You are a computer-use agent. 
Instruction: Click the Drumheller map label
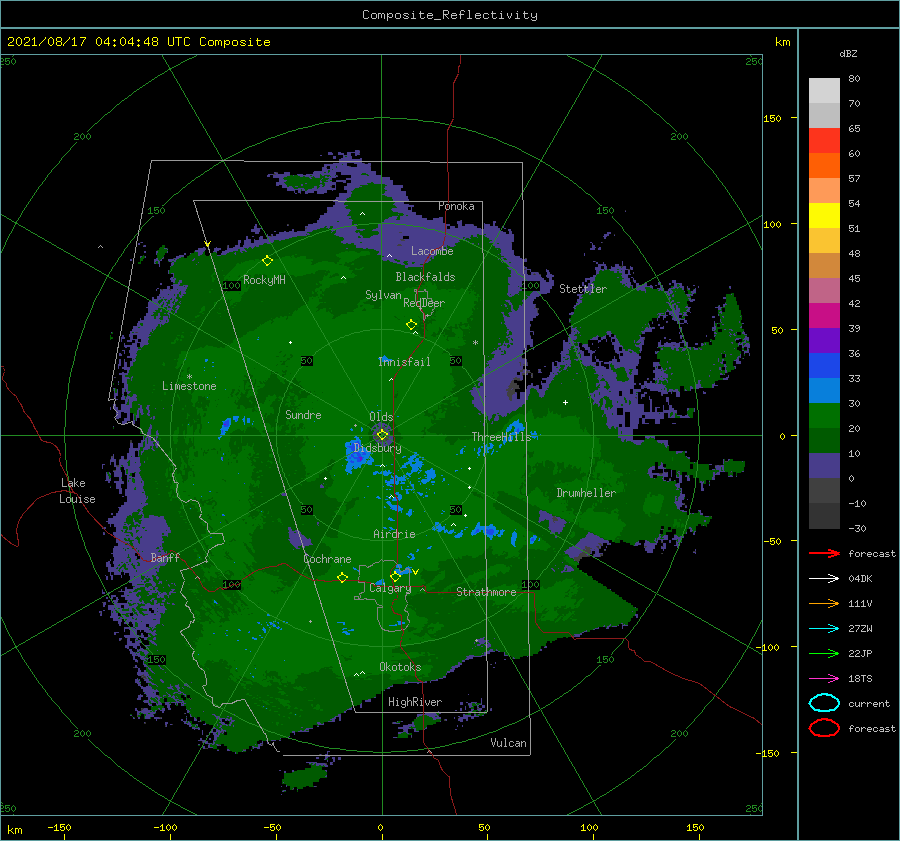point(586,493)
